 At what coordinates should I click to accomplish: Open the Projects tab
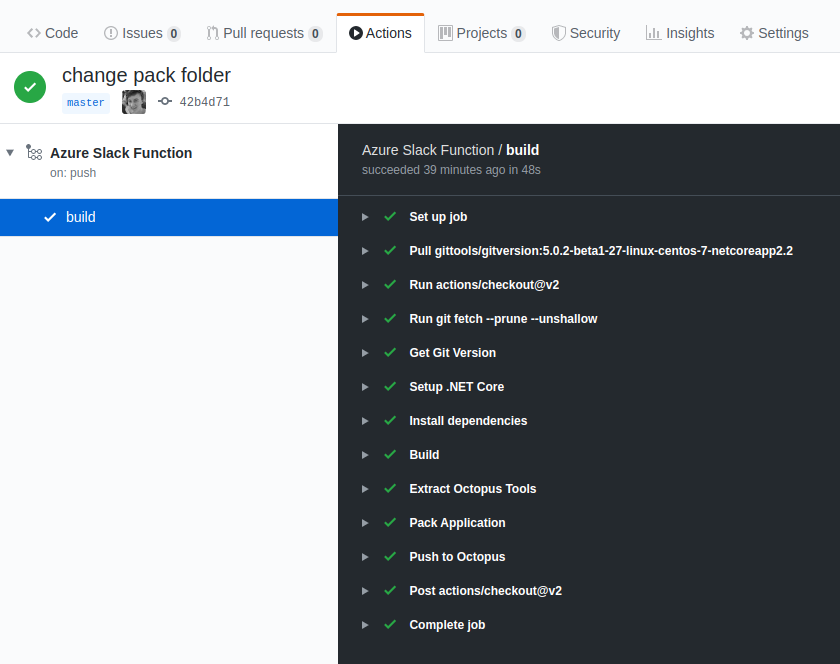(x=482, y=33)
